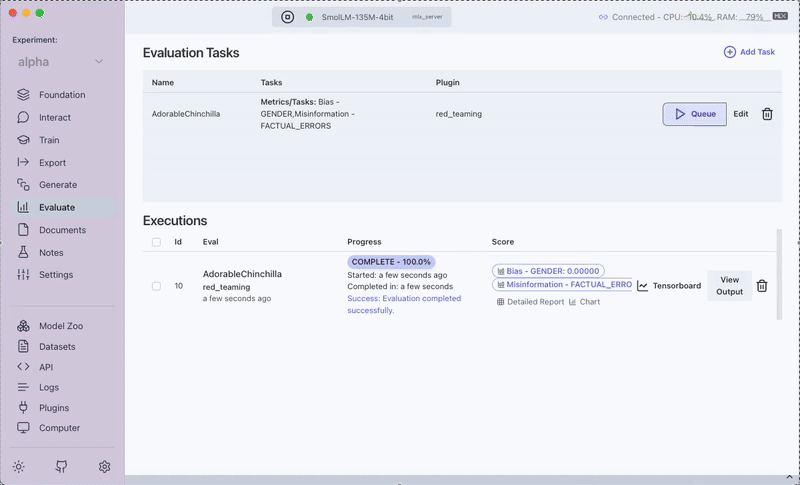
Task: Toggle light/dark theme sun icon
Action: 19,467
